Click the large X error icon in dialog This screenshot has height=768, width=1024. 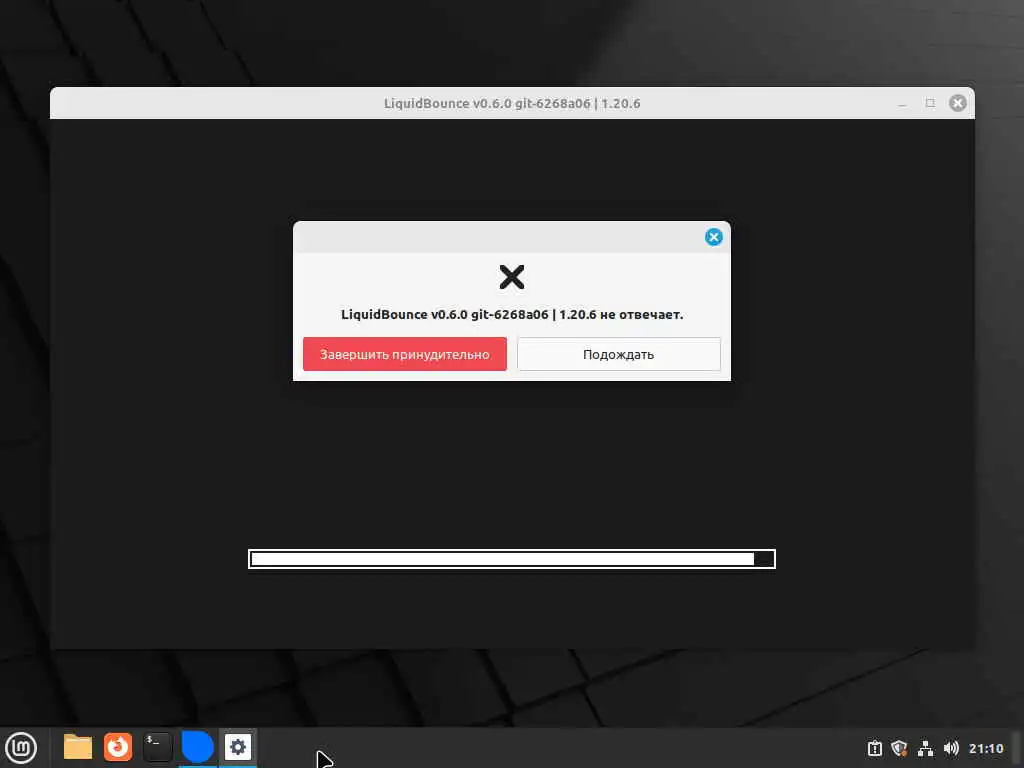point(512,277)
